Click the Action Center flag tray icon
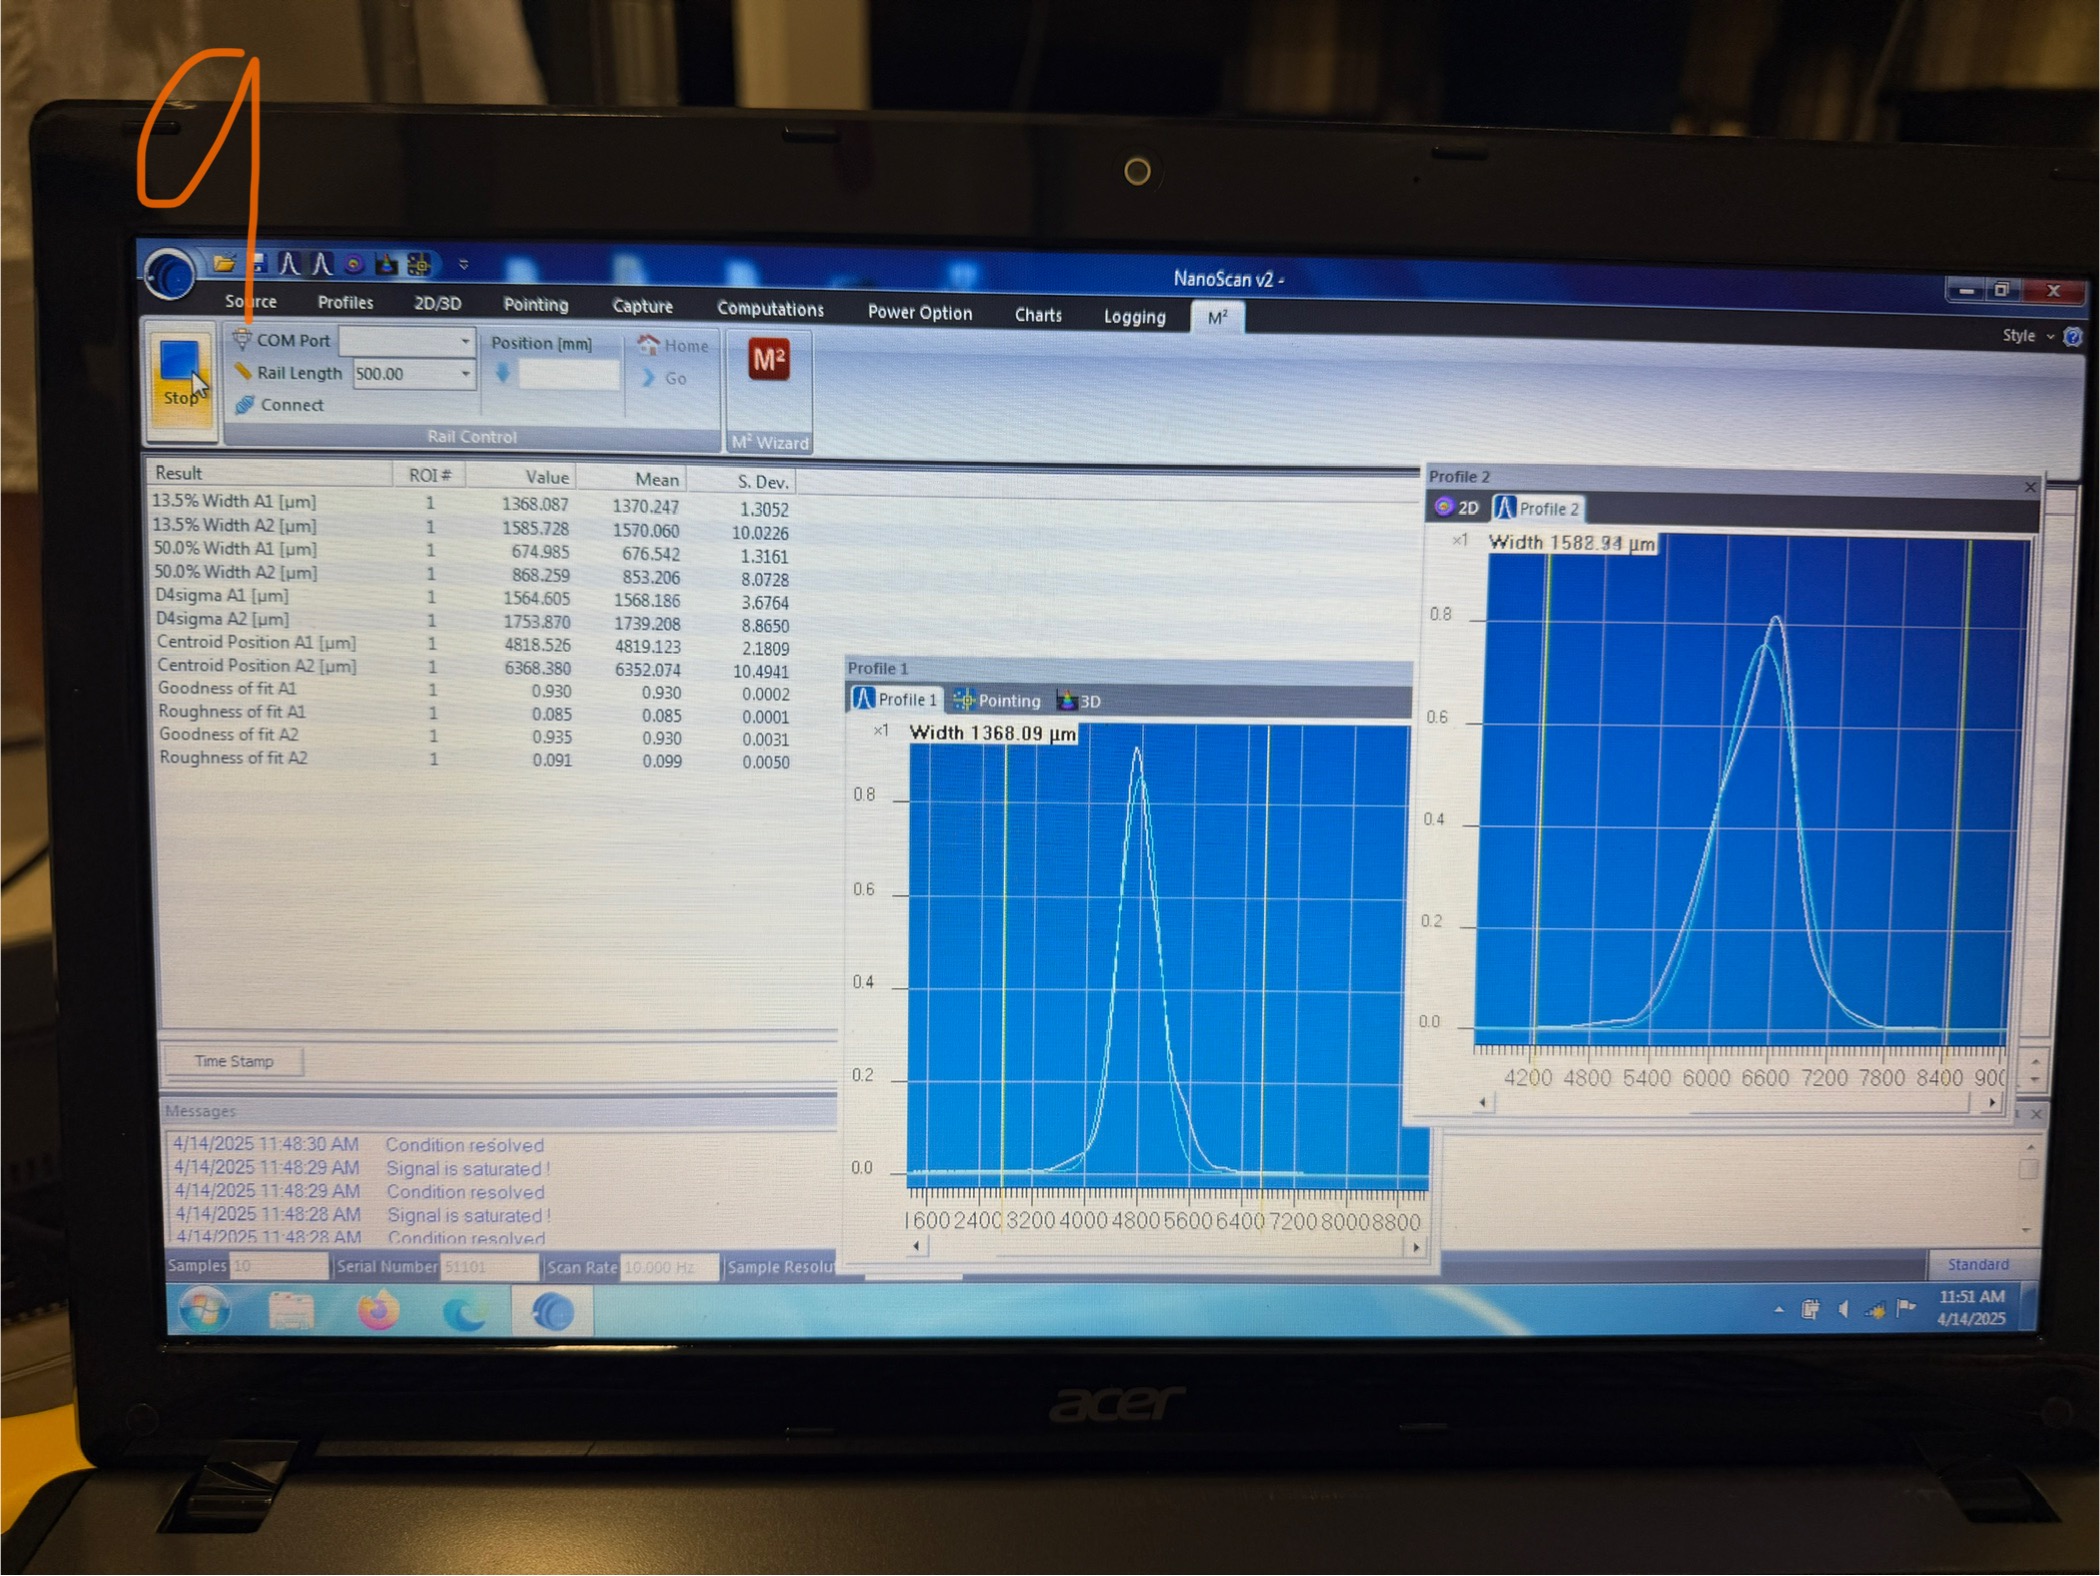 coord(1906,1308)
